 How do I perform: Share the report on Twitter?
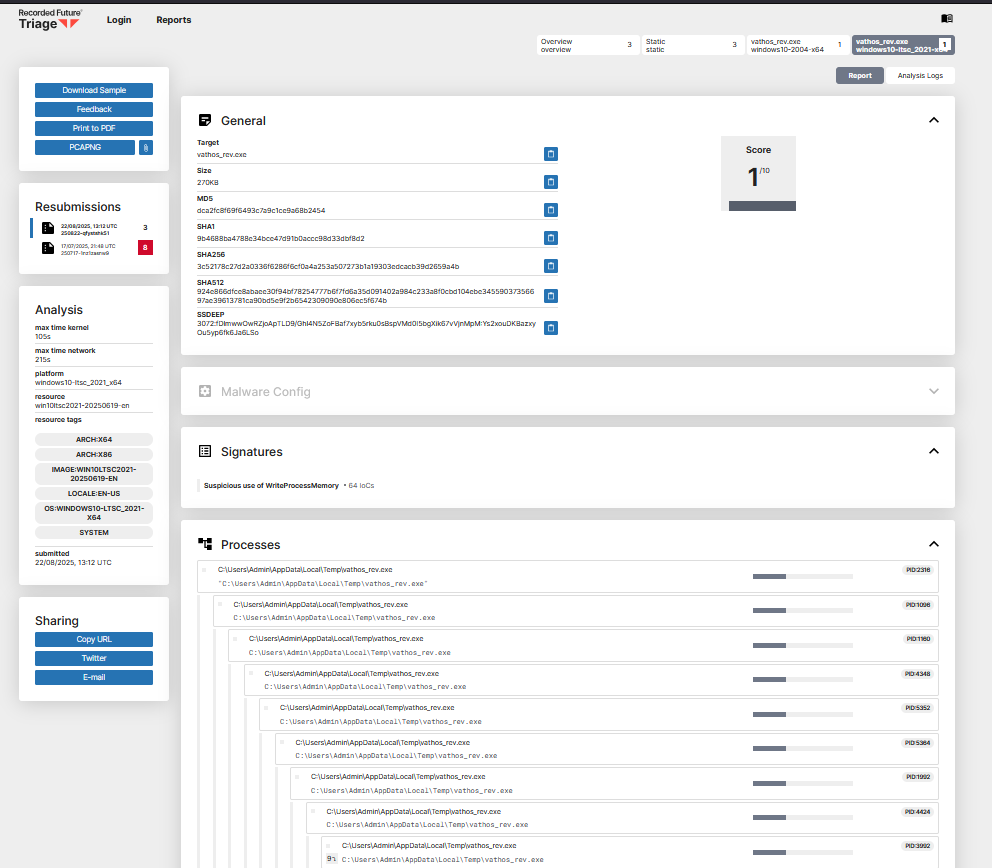[94, 659]
